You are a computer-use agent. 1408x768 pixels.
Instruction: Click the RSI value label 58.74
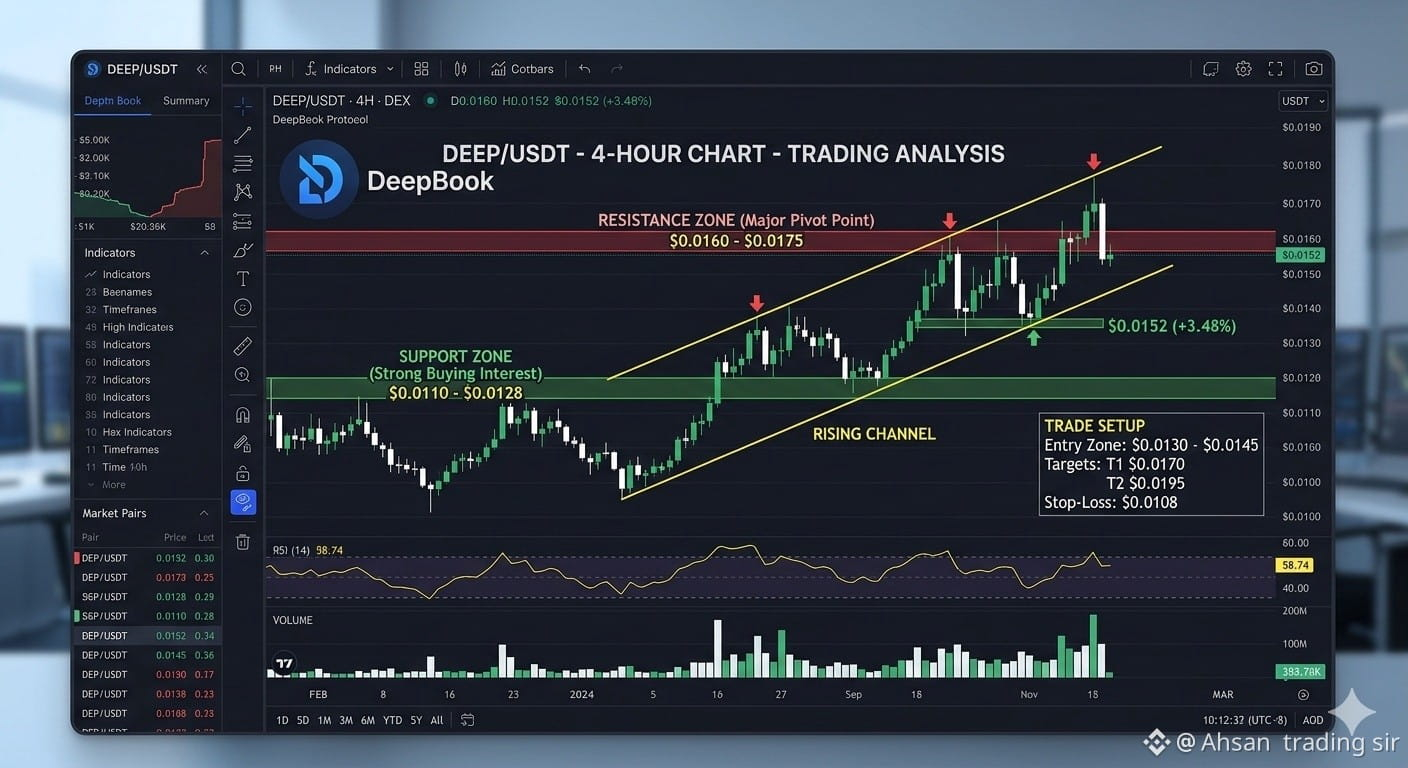pos(1295,565)
